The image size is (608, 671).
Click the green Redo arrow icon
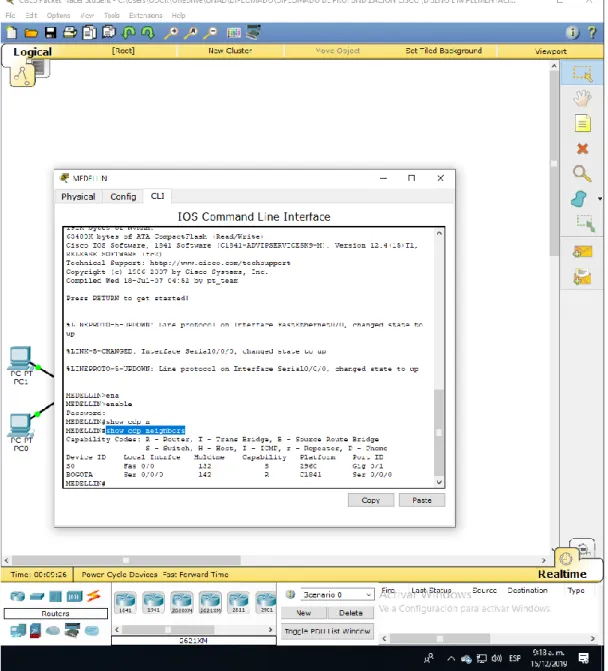click(148, 33)
